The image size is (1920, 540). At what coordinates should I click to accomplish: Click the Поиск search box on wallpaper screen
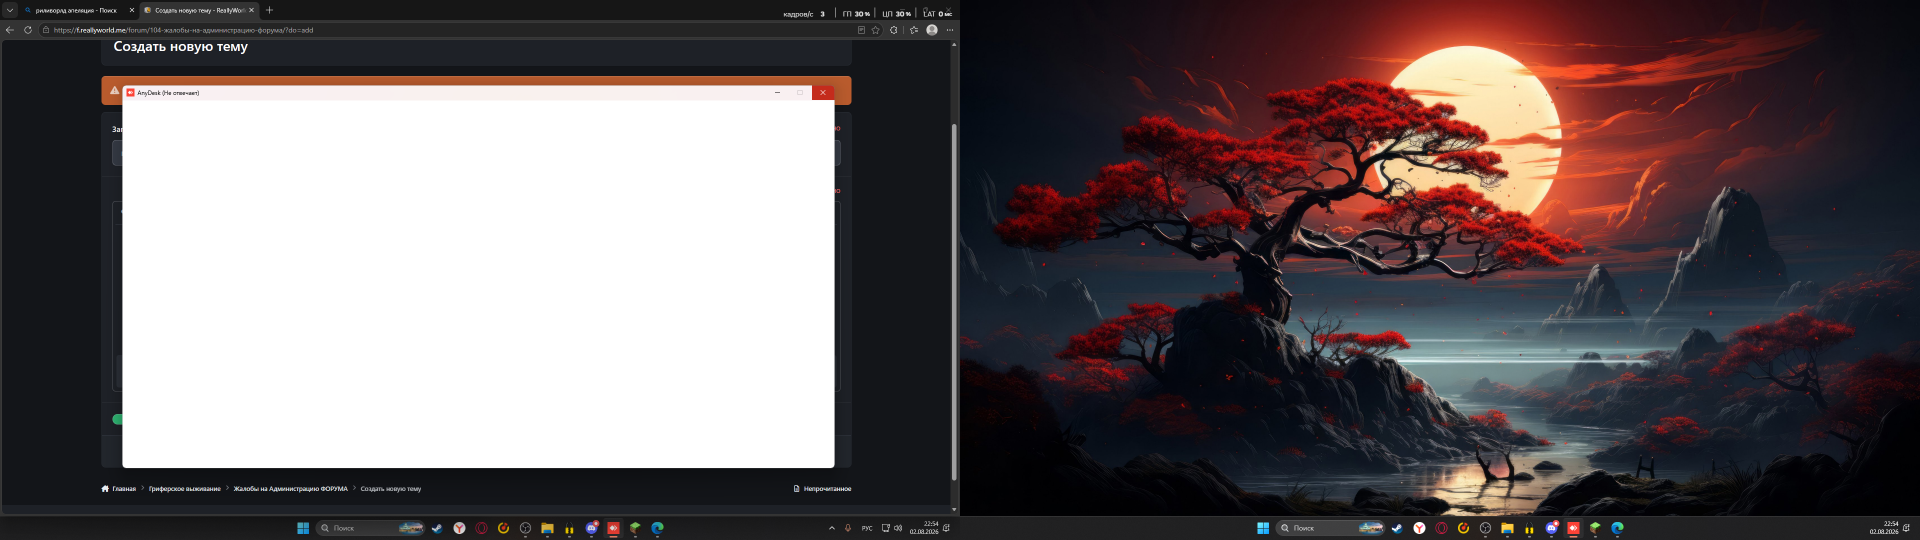coord(1330,528)
